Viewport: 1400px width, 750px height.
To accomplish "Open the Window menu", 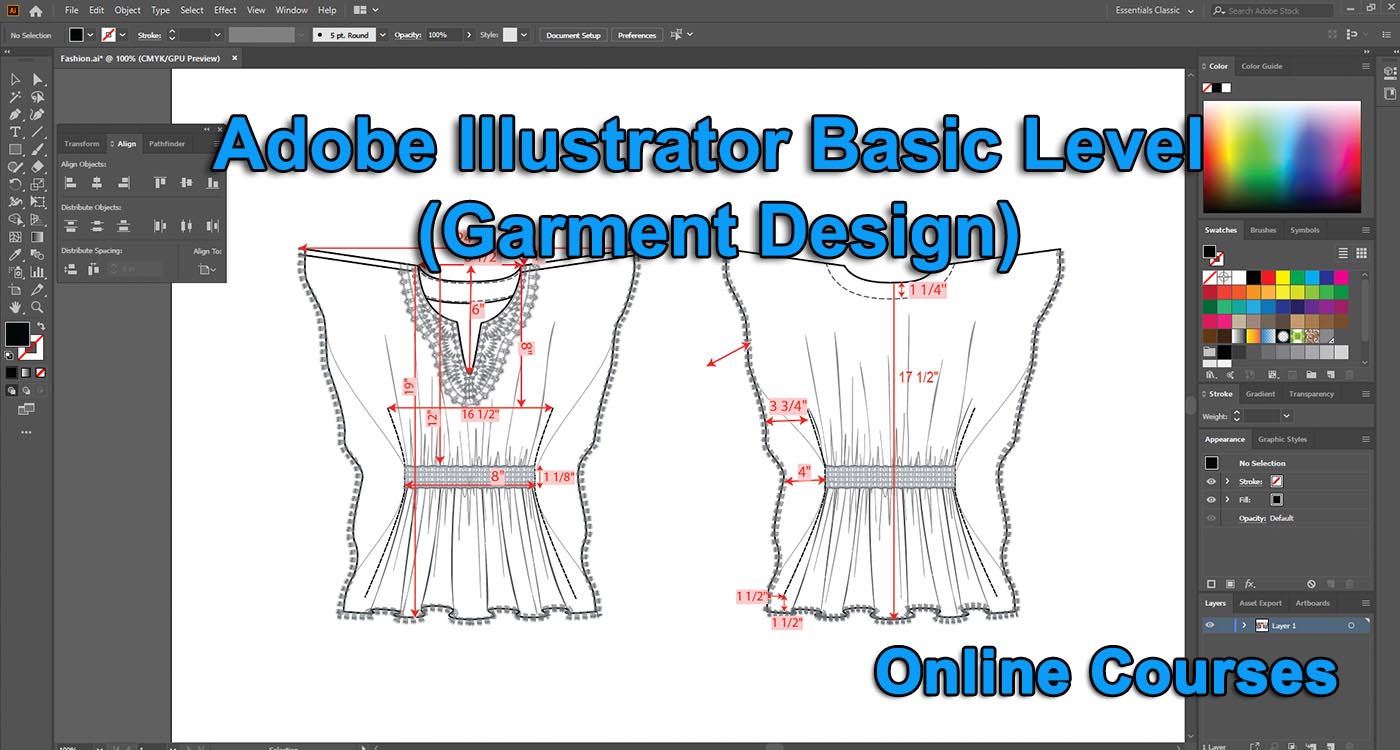I will point(291,10).
